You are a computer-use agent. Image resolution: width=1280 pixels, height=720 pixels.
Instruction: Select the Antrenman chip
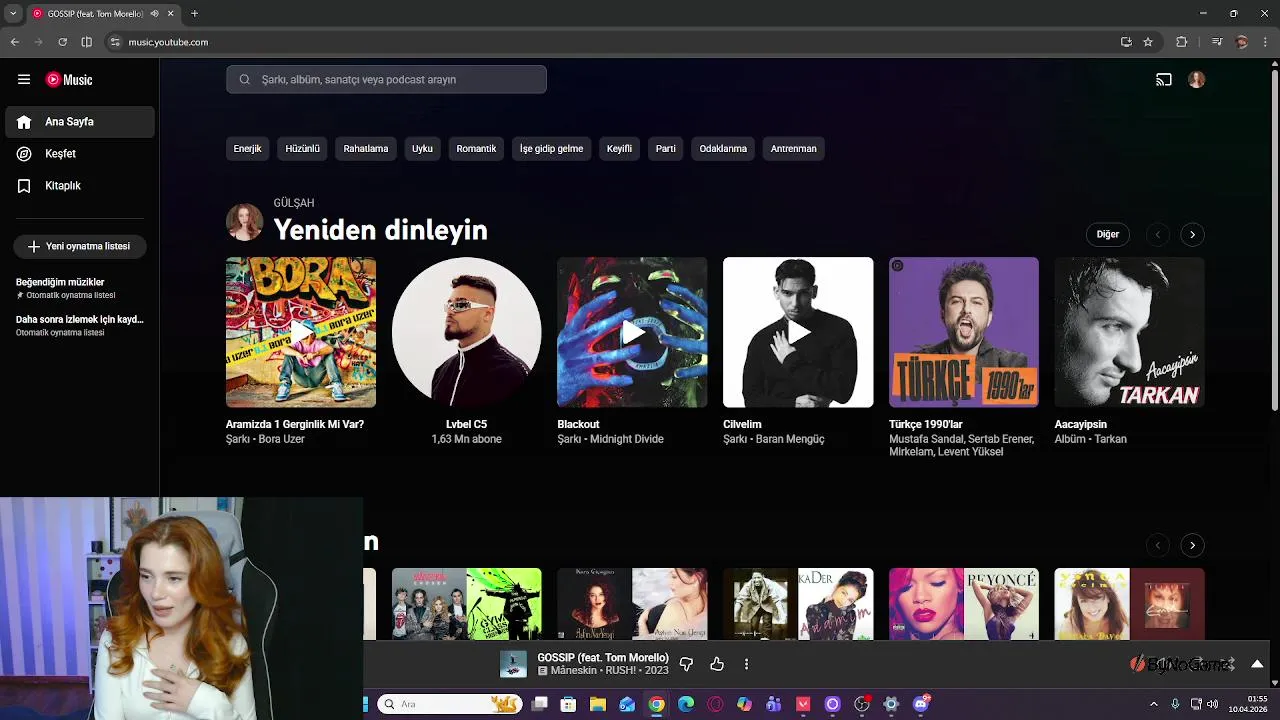(x=793, y=148)
